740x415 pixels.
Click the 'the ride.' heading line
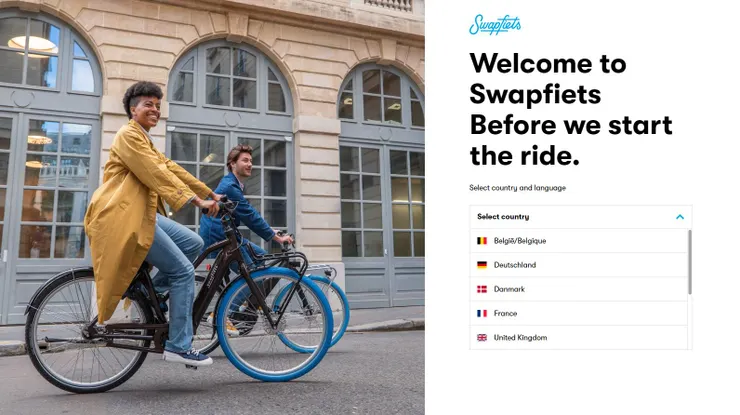(x=524, y=156)
